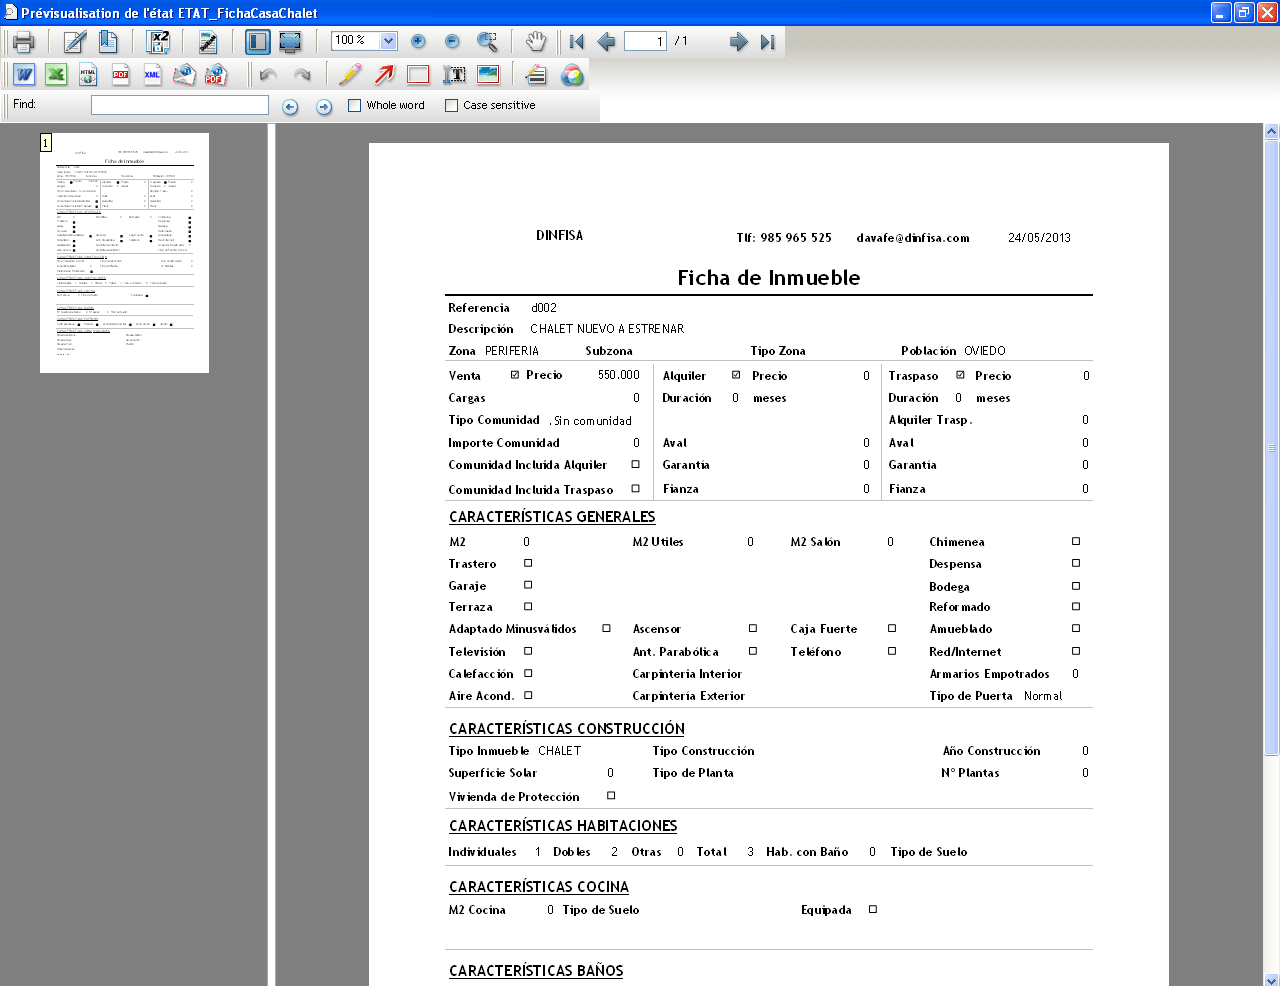1280x986 pixels.
Task: Click the date '24/05/2013'
Action: click(1039, 238)
